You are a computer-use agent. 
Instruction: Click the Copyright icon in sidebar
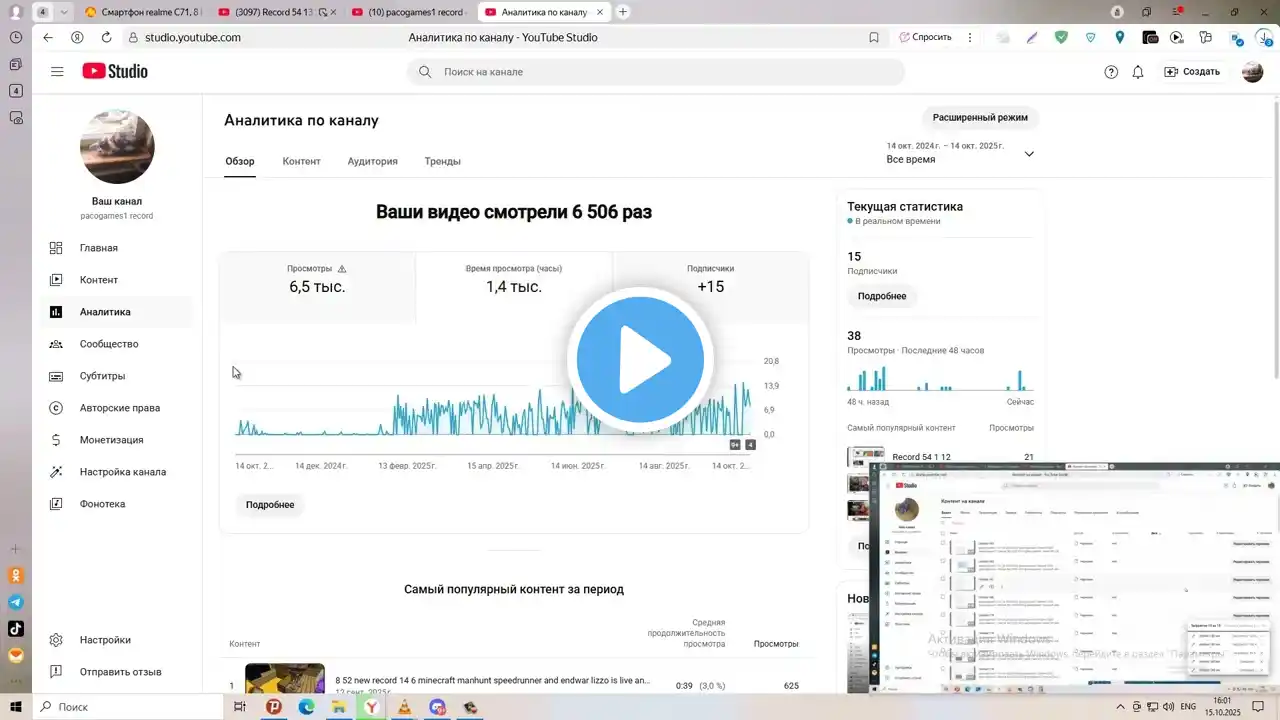[57, 408]
